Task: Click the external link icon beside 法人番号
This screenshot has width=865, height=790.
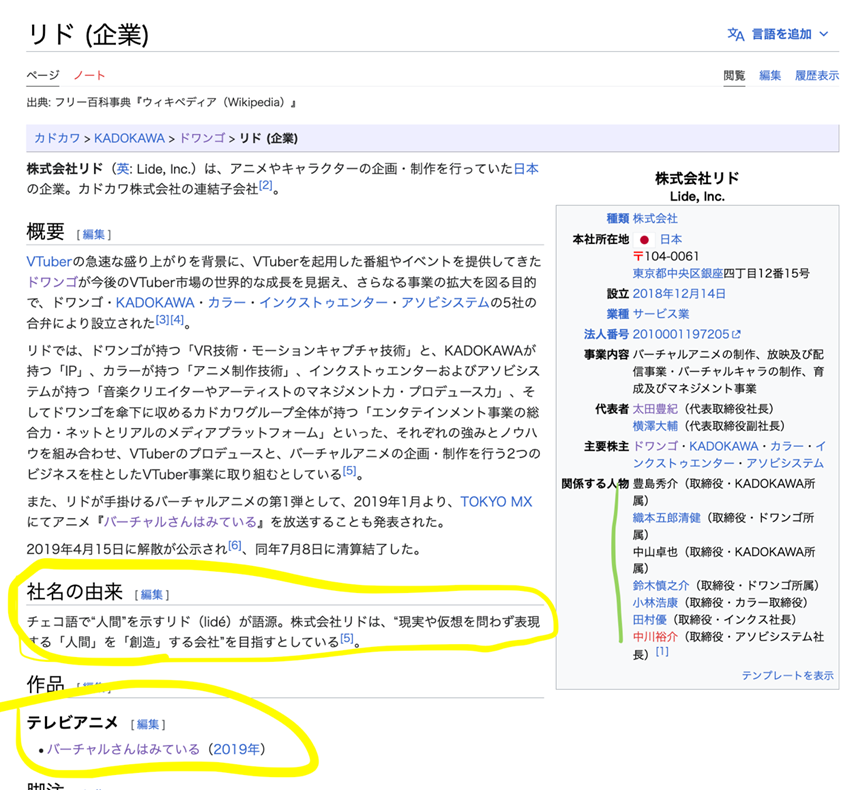Action: (x=736, y=334)
